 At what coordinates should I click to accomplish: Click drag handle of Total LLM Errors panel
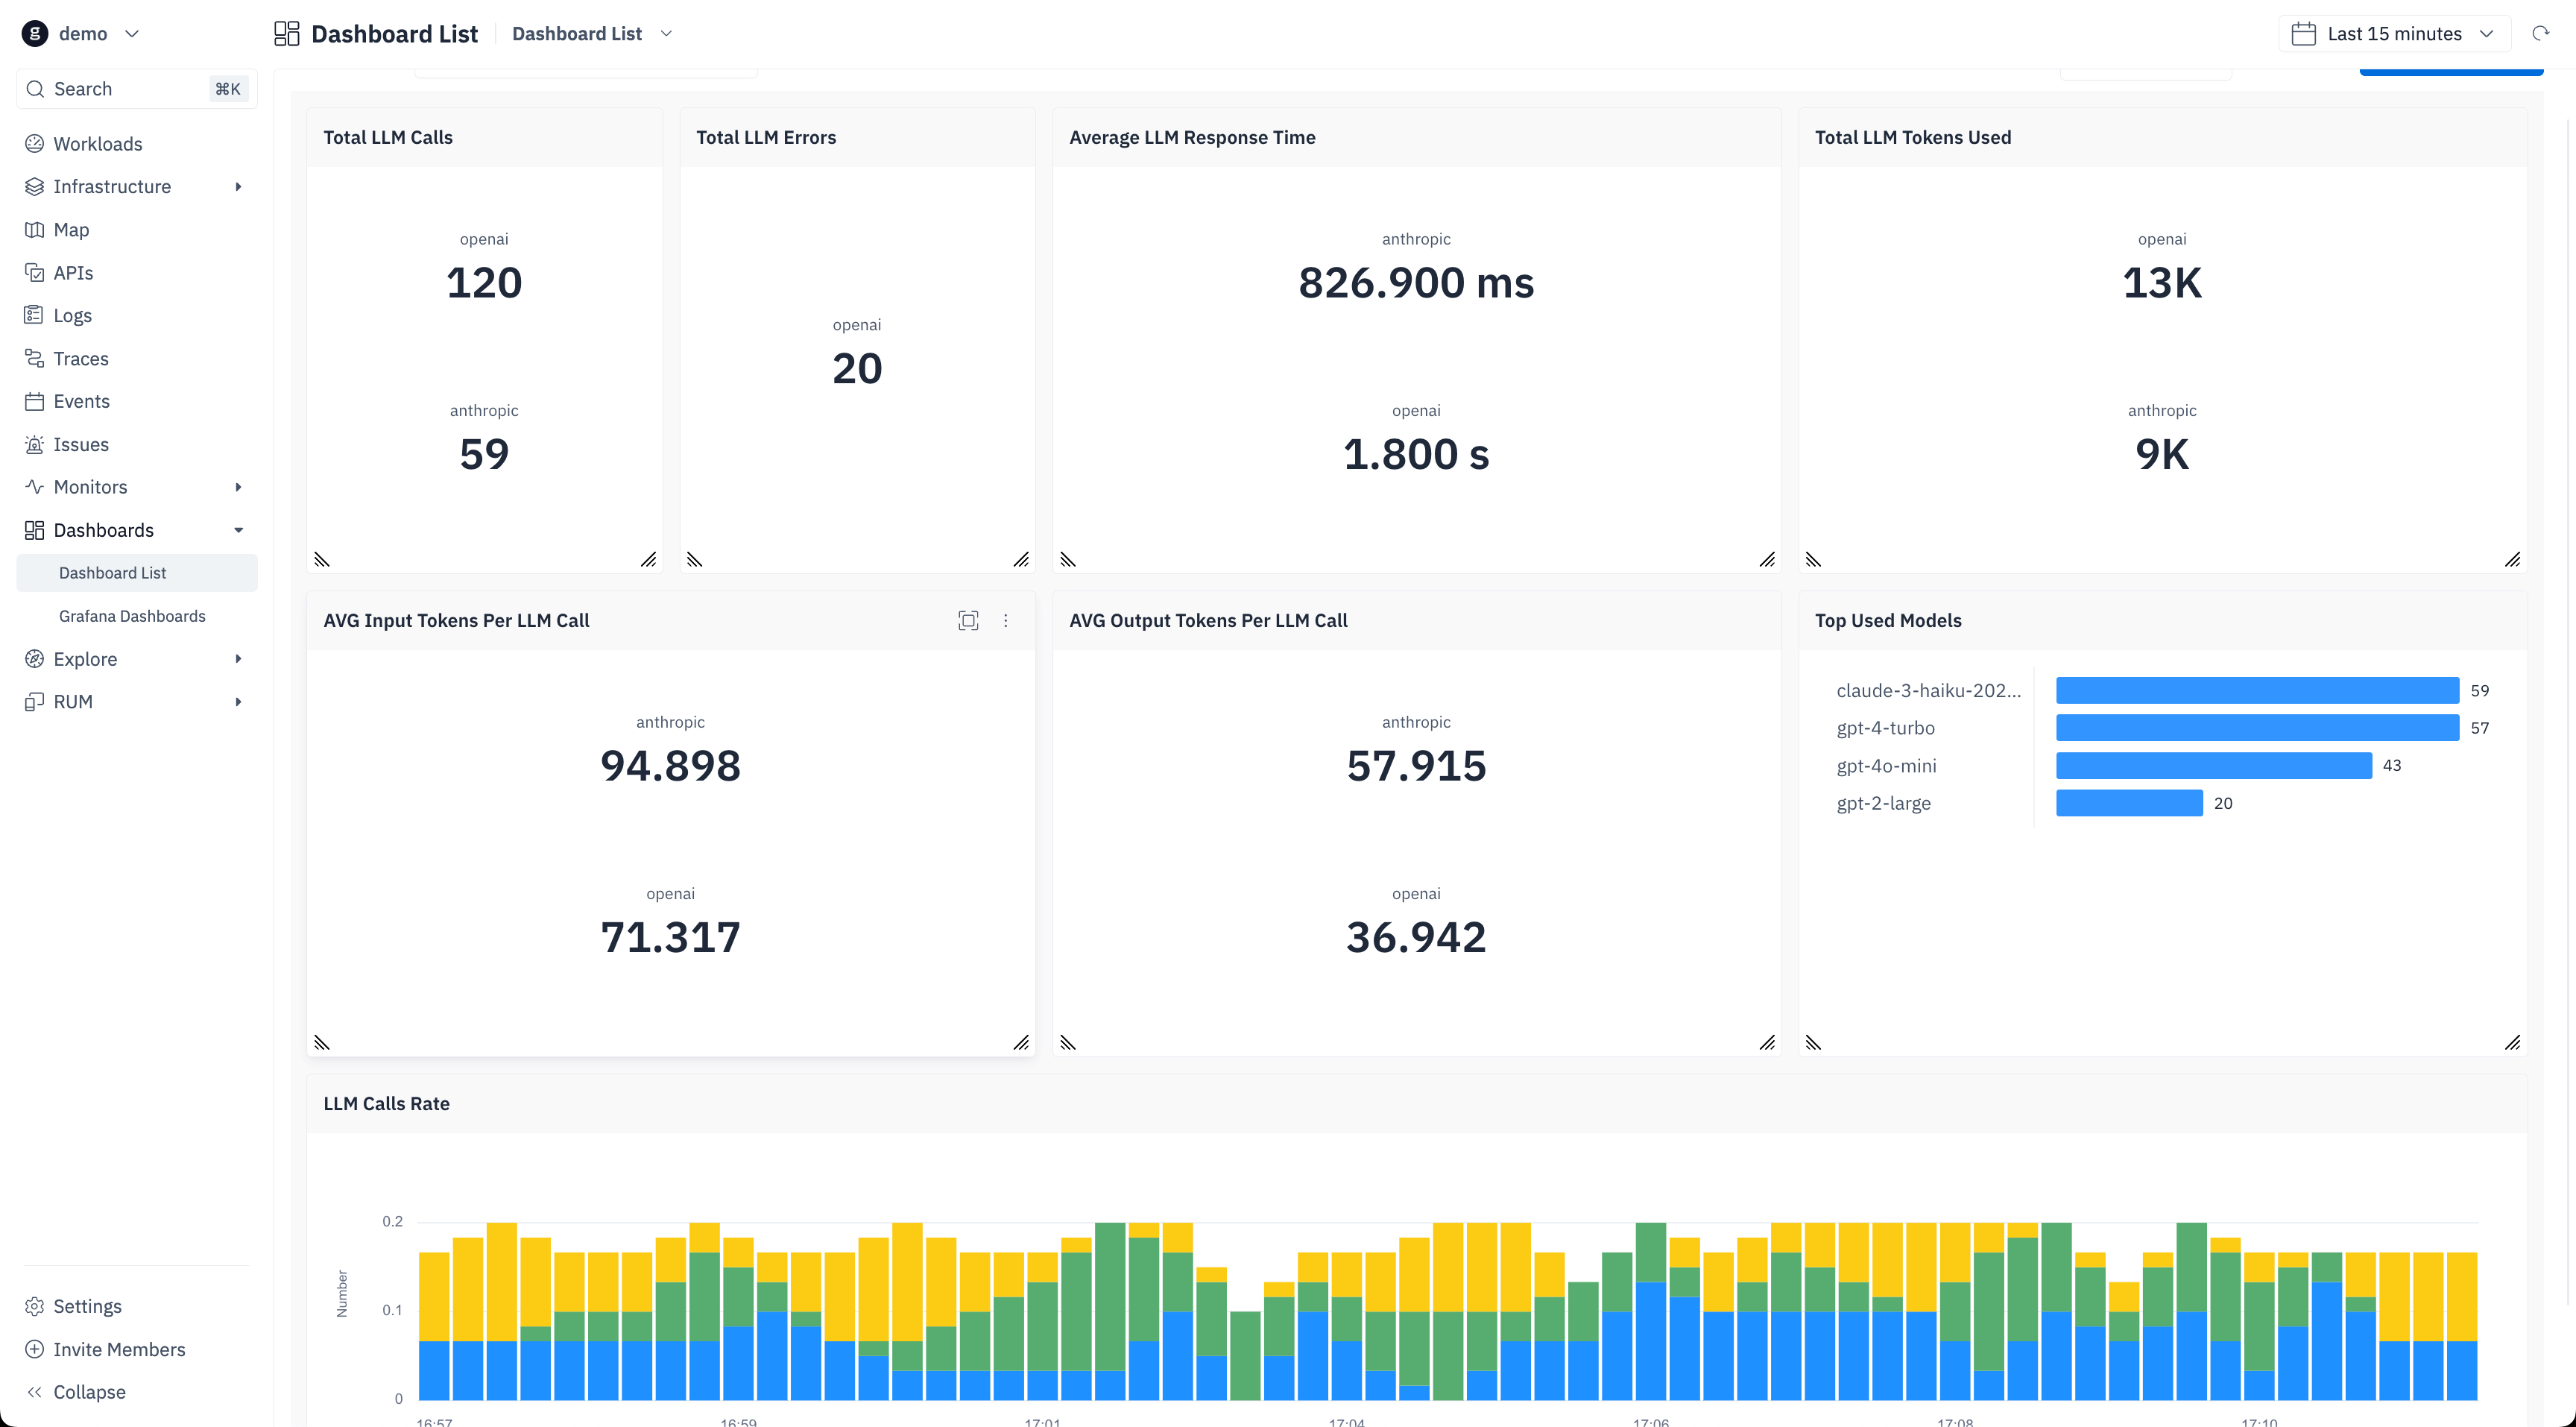coord(695,559)
